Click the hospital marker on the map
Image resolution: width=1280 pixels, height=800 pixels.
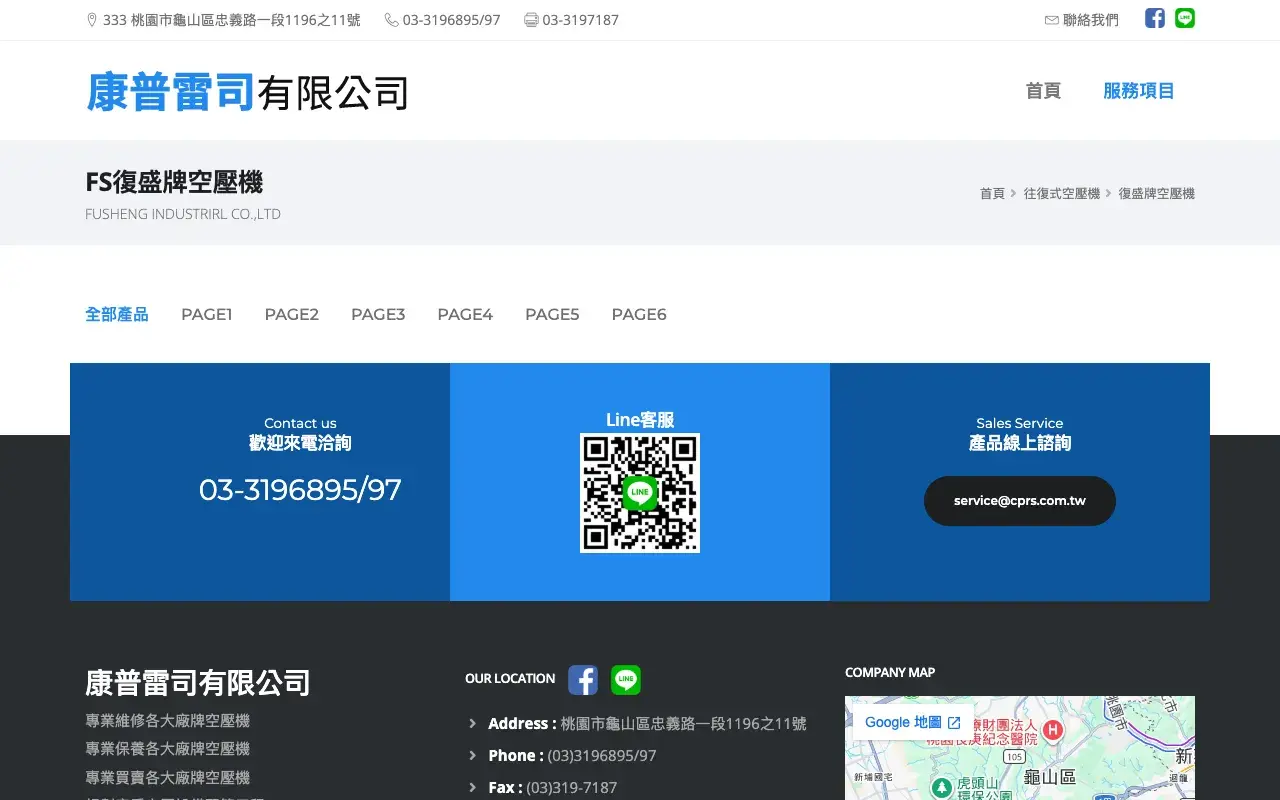pos(1053,731)
